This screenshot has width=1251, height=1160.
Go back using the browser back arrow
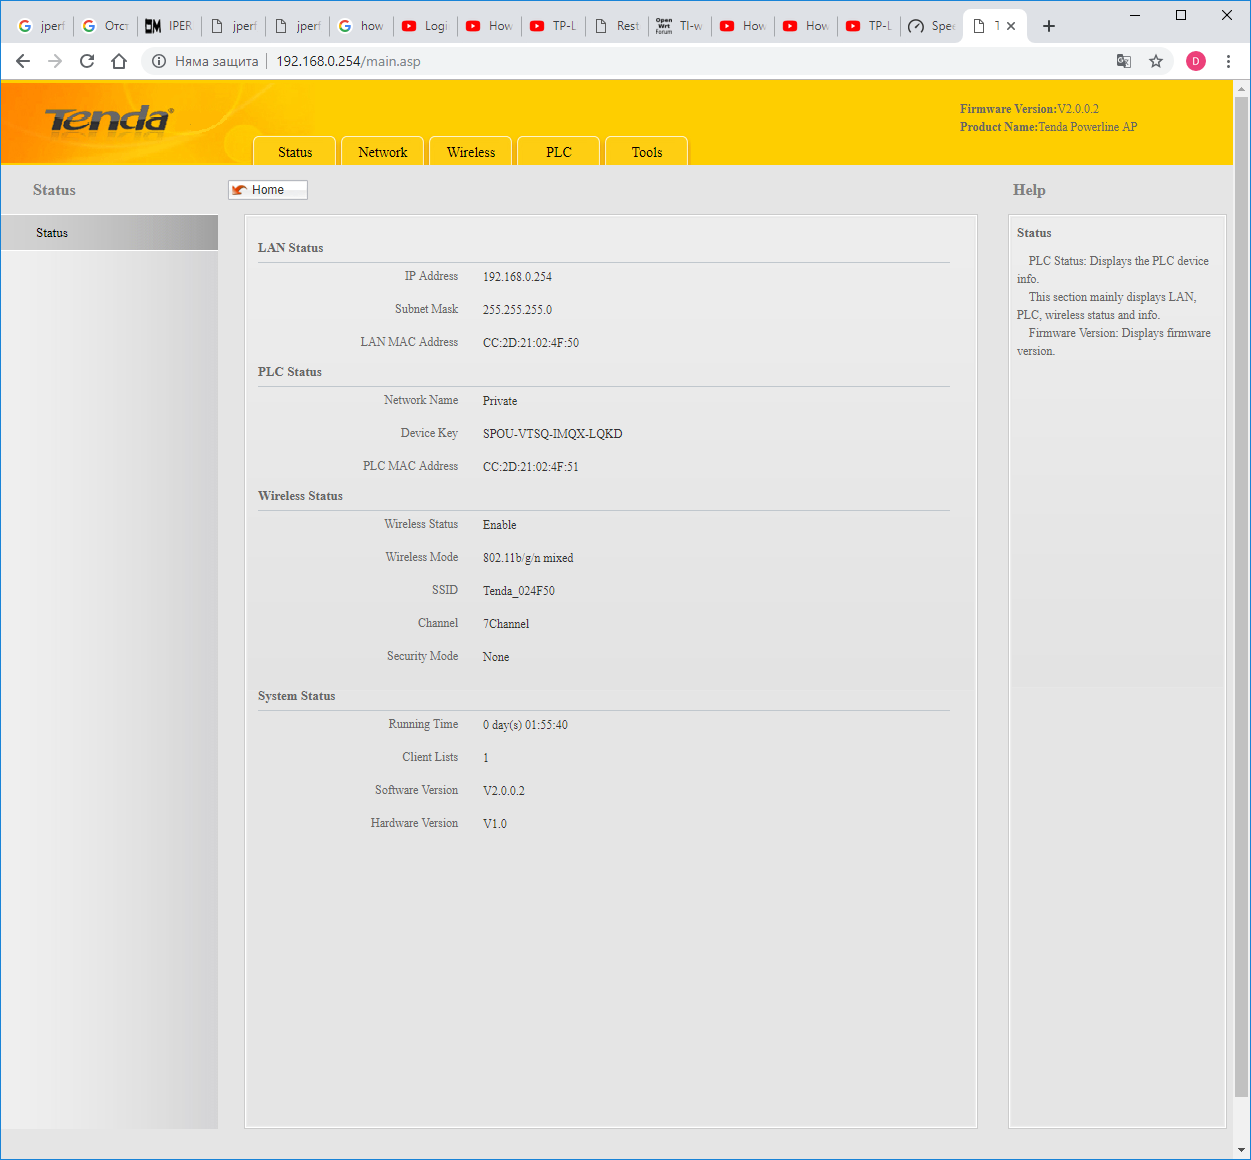(23, 61)
